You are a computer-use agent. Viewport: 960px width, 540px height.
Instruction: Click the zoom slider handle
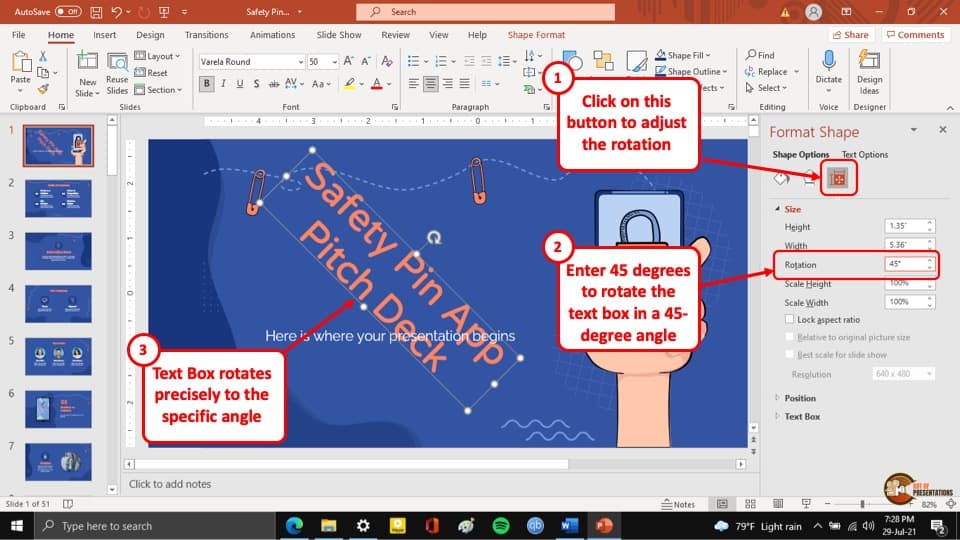coord(862,504)
